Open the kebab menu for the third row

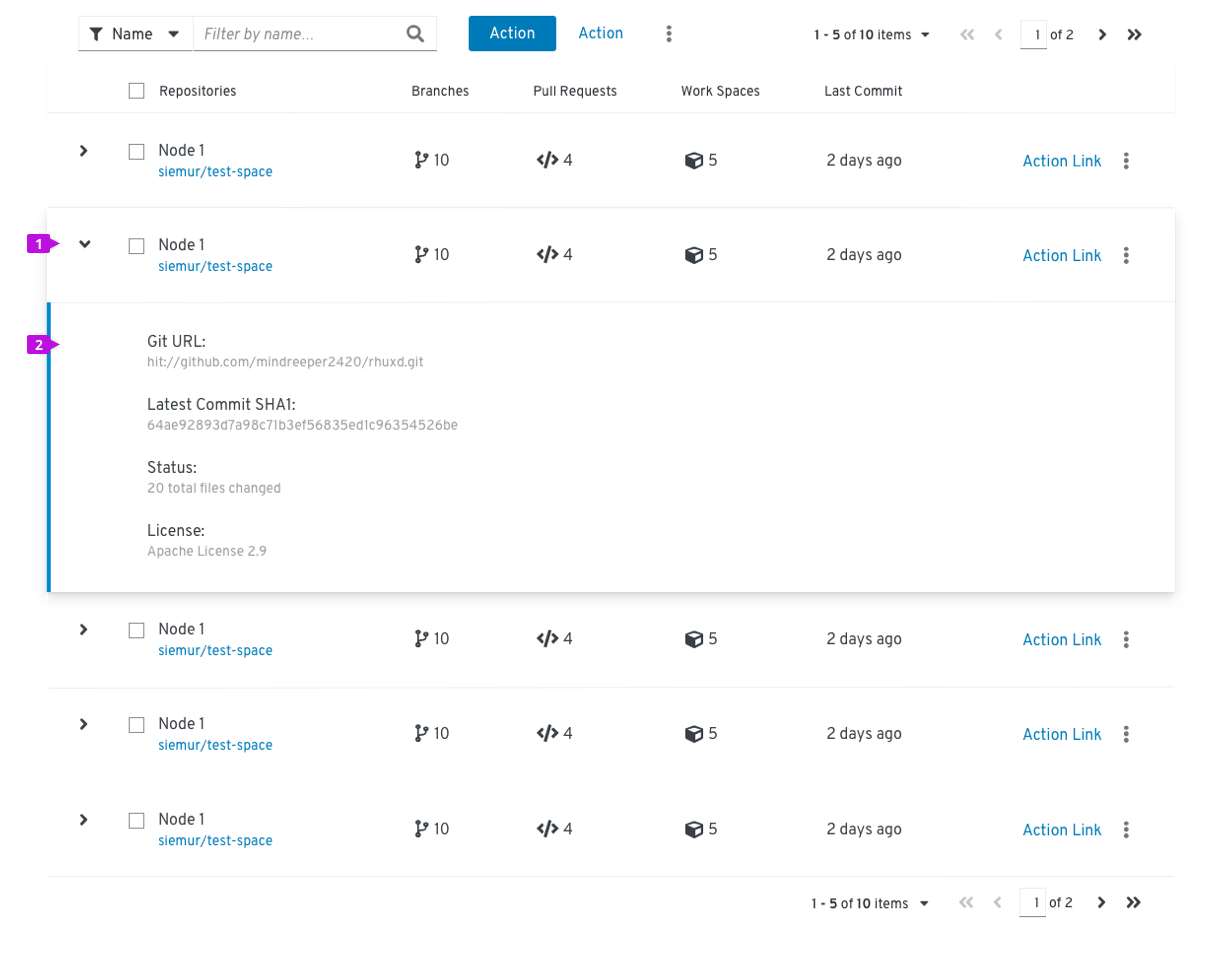tap(1126, 639)
